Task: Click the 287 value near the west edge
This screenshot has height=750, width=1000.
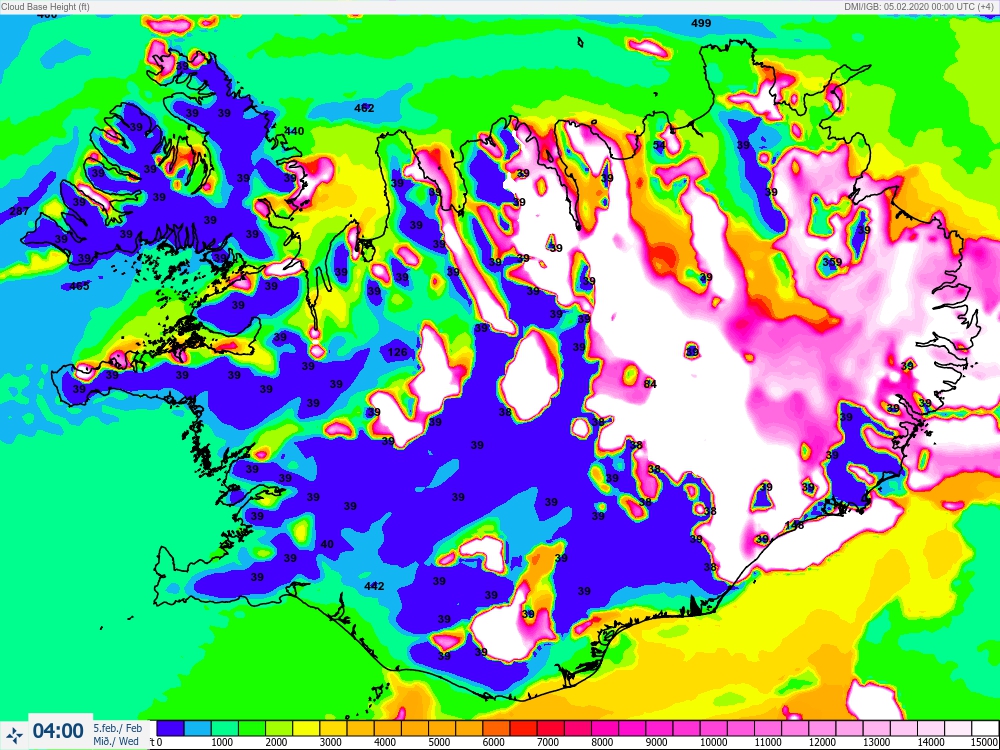Action: point(19,210)
